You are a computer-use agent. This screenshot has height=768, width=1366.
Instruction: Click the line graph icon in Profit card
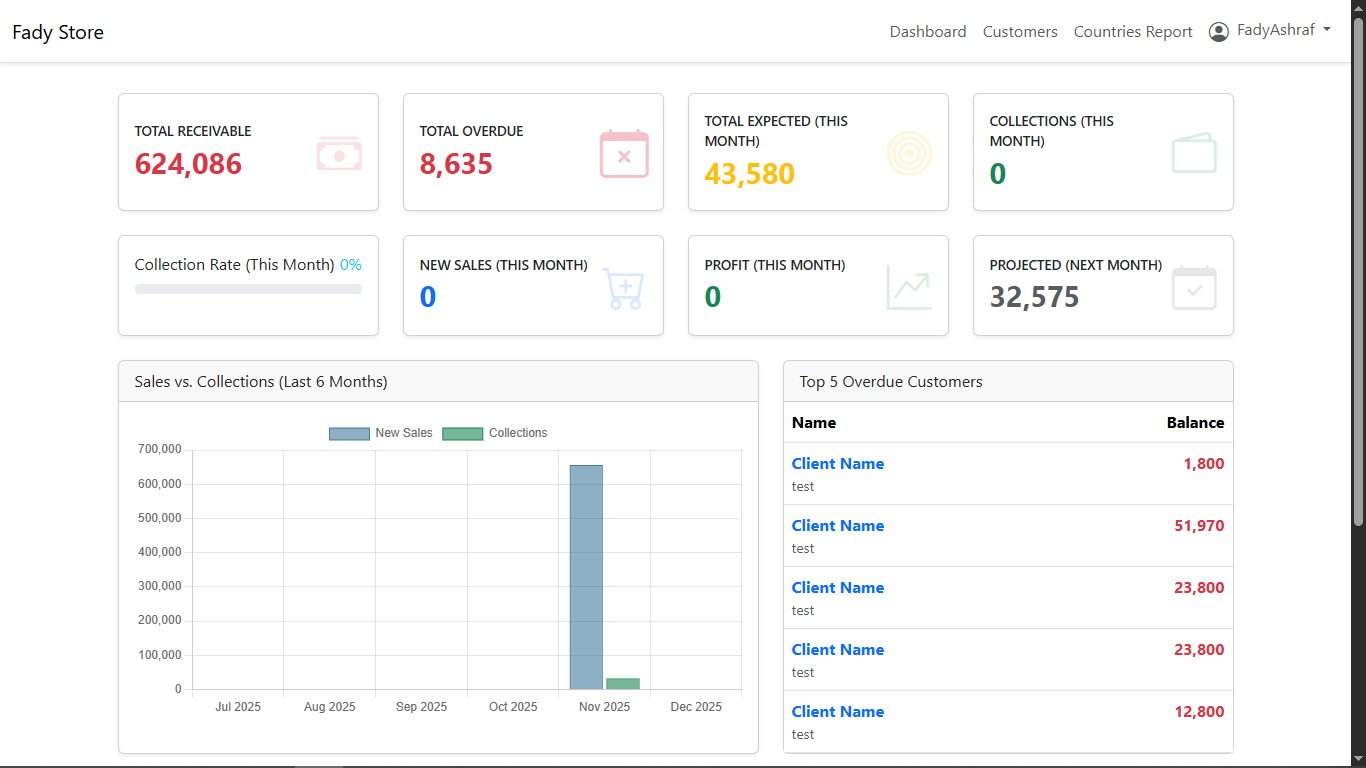tap(909, 288)
